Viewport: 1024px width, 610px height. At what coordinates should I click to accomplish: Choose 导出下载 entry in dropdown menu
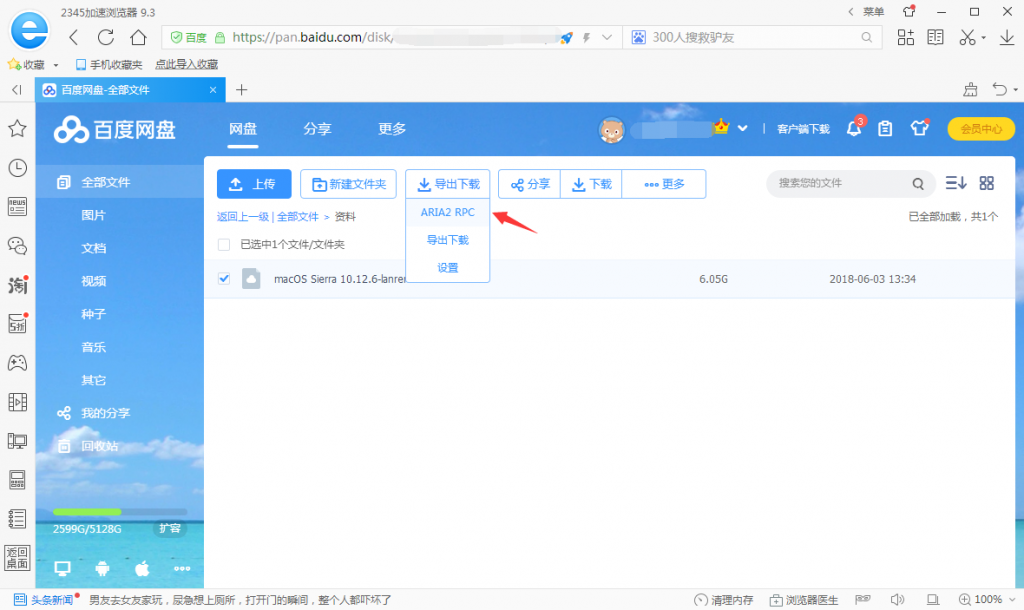pos(447,240)
